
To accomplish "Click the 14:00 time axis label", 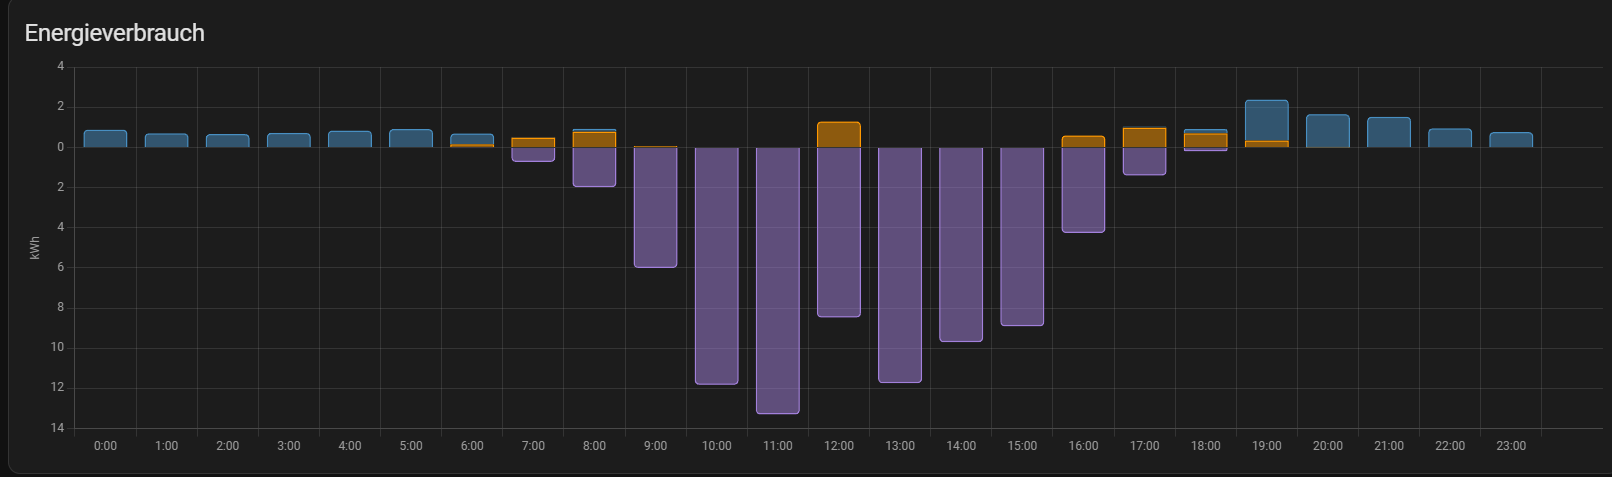I will [x=961, y=446].
